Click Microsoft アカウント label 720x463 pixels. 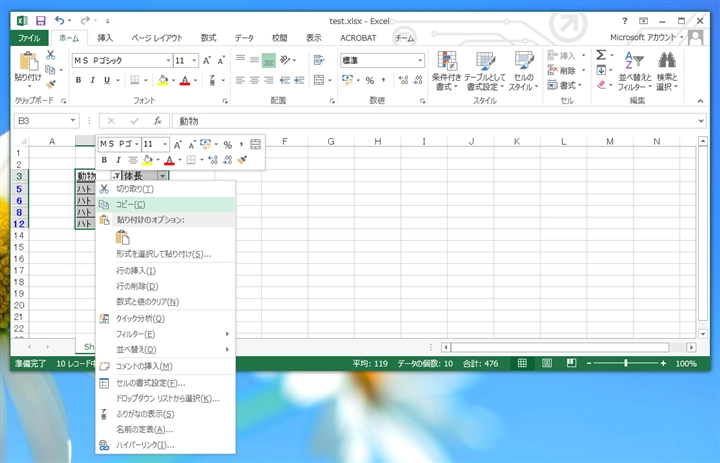[x=643, y=38]
